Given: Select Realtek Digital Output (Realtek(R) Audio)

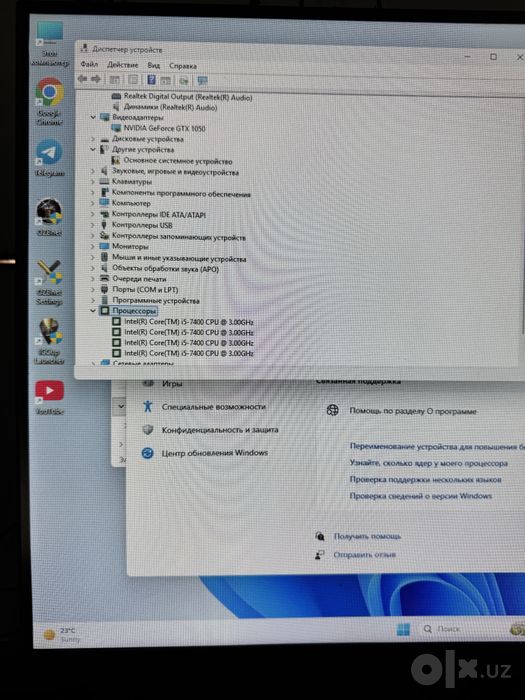Looking at the screenshot, I should (x=188, y=97).
